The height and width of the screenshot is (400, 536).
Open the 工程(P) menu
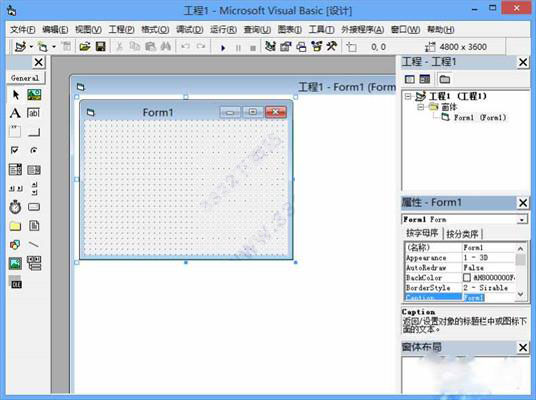[121, 30]
